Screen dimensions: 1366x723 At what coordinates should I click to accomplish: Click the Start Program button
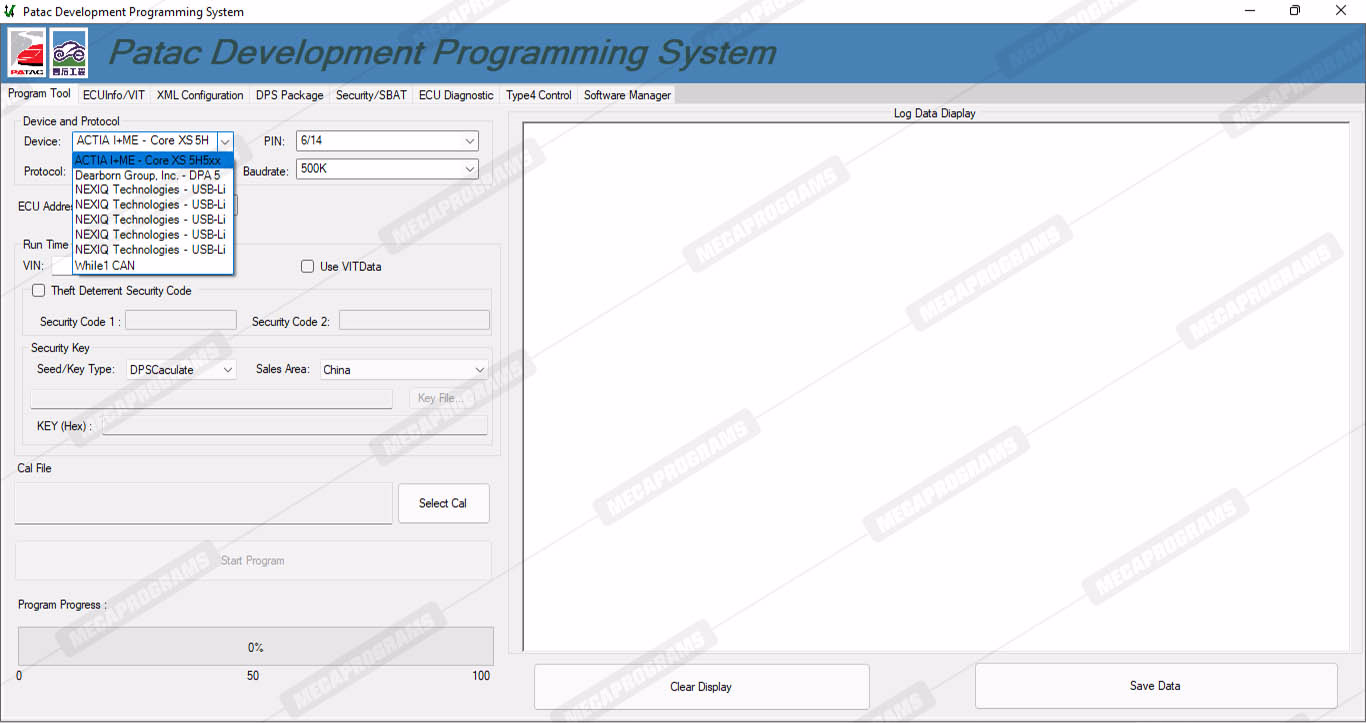click(253, 561)
